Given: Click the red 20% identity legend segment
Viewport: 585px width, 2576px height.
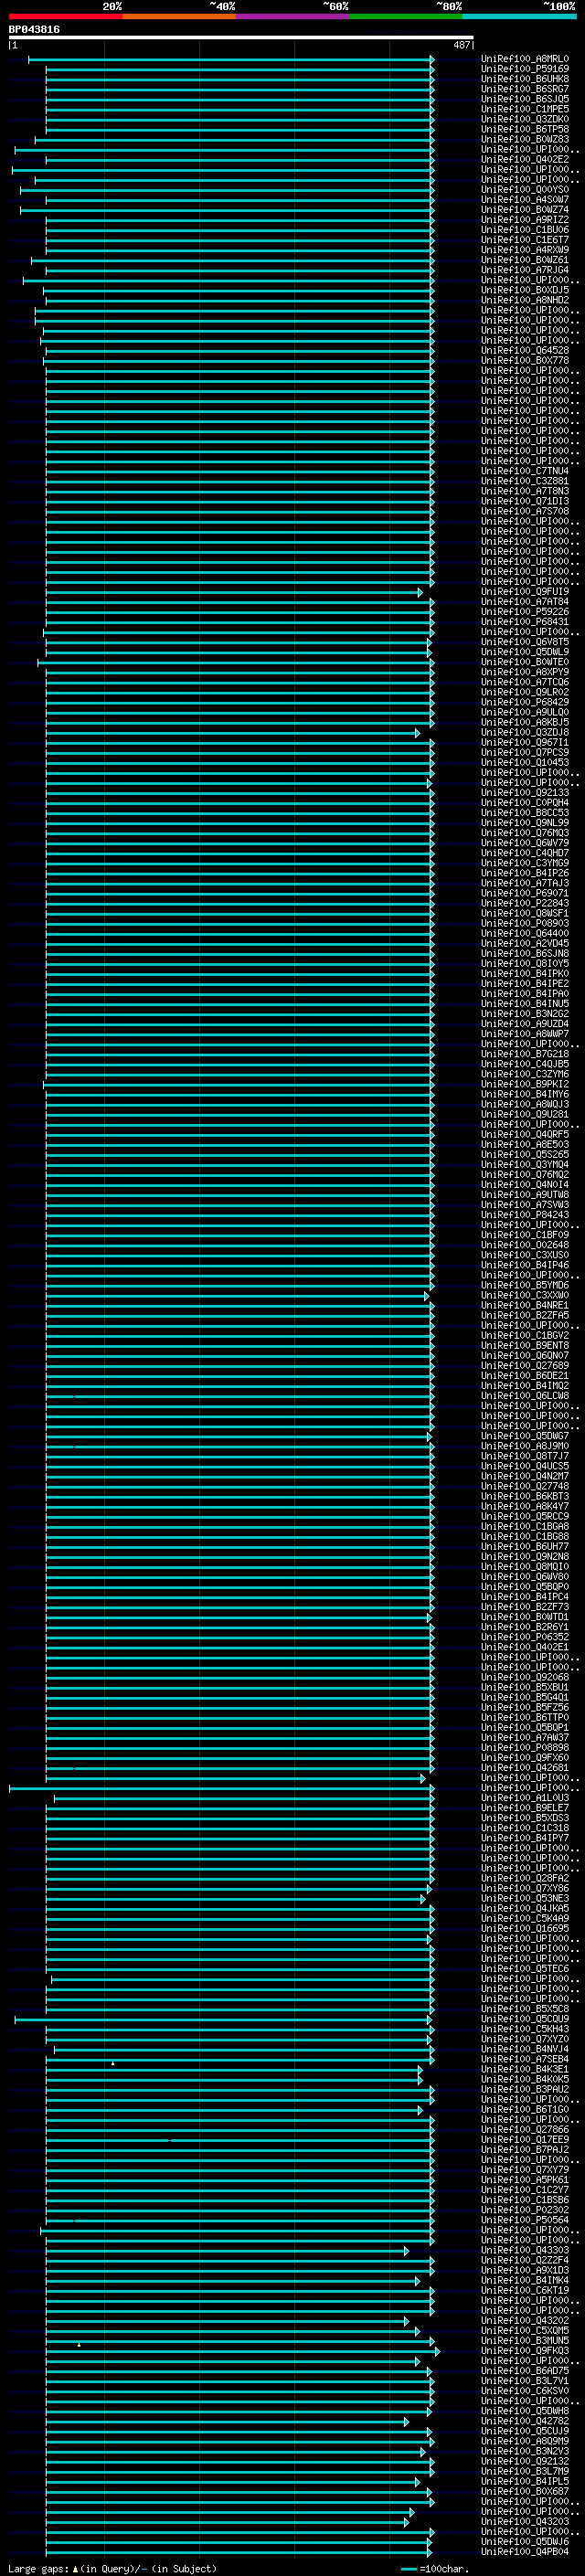Looking at the screenshot, I should tap(65, 16).
